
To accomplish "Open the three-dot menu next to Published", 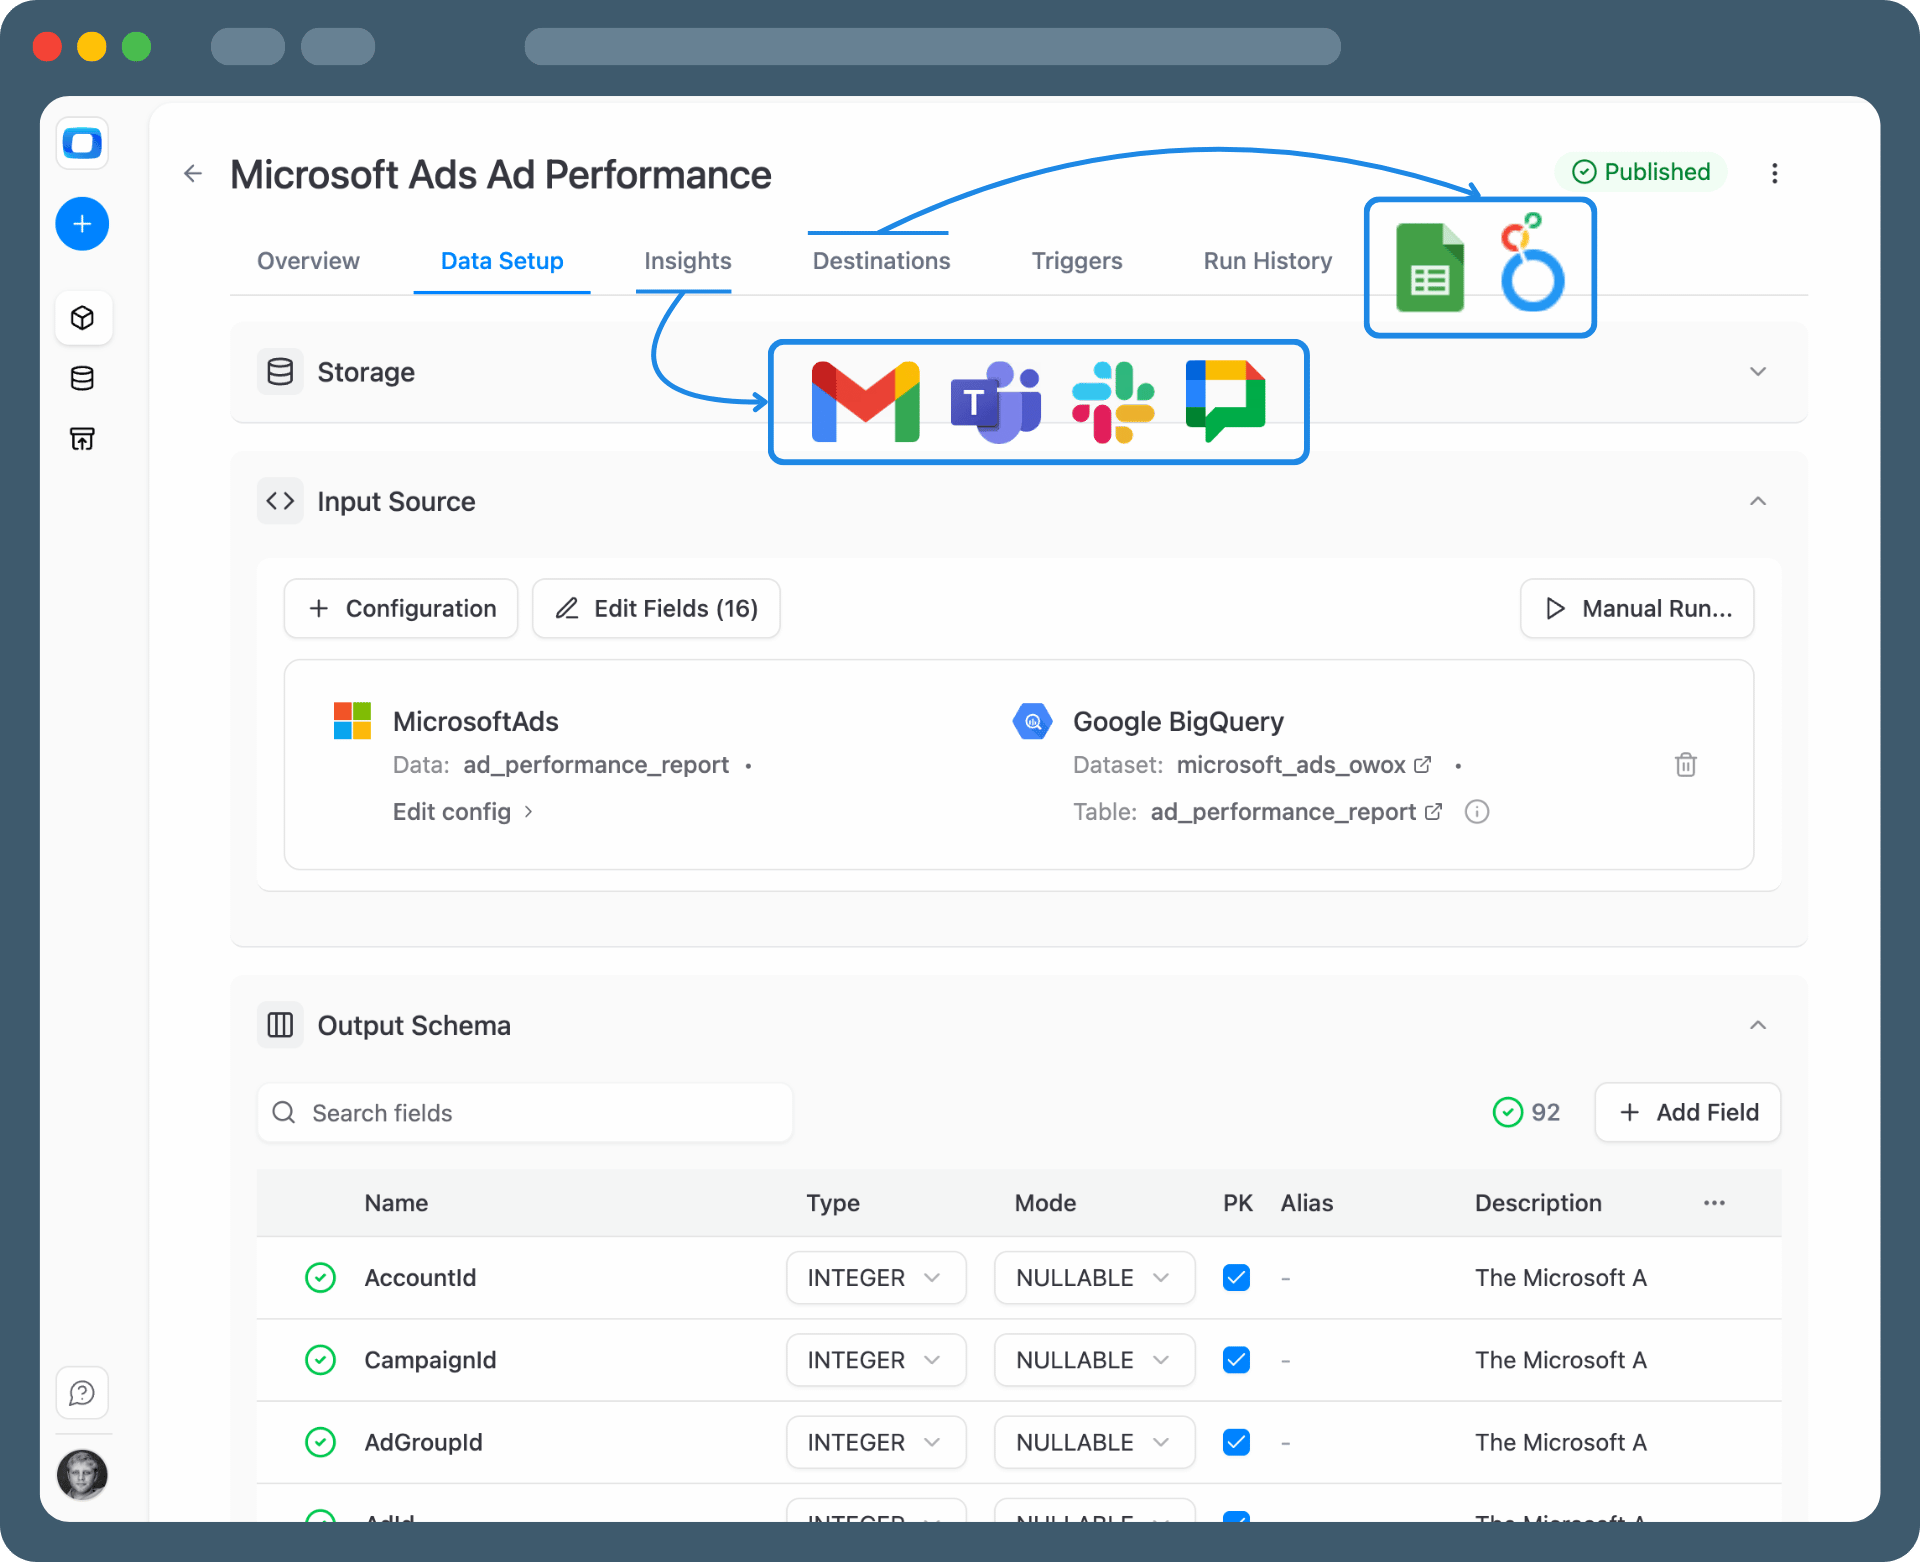I will (x=1774, y=173).
